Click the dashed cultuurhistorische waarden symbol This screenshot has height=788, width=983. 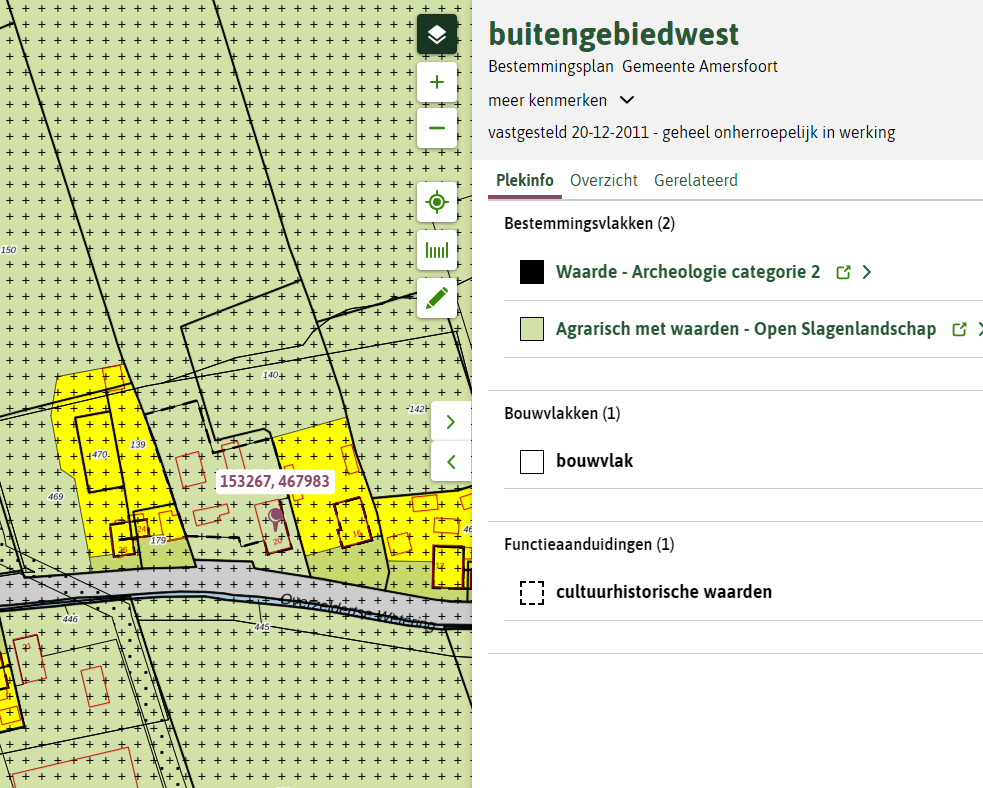pyautogui.click(x=532, y=592)
